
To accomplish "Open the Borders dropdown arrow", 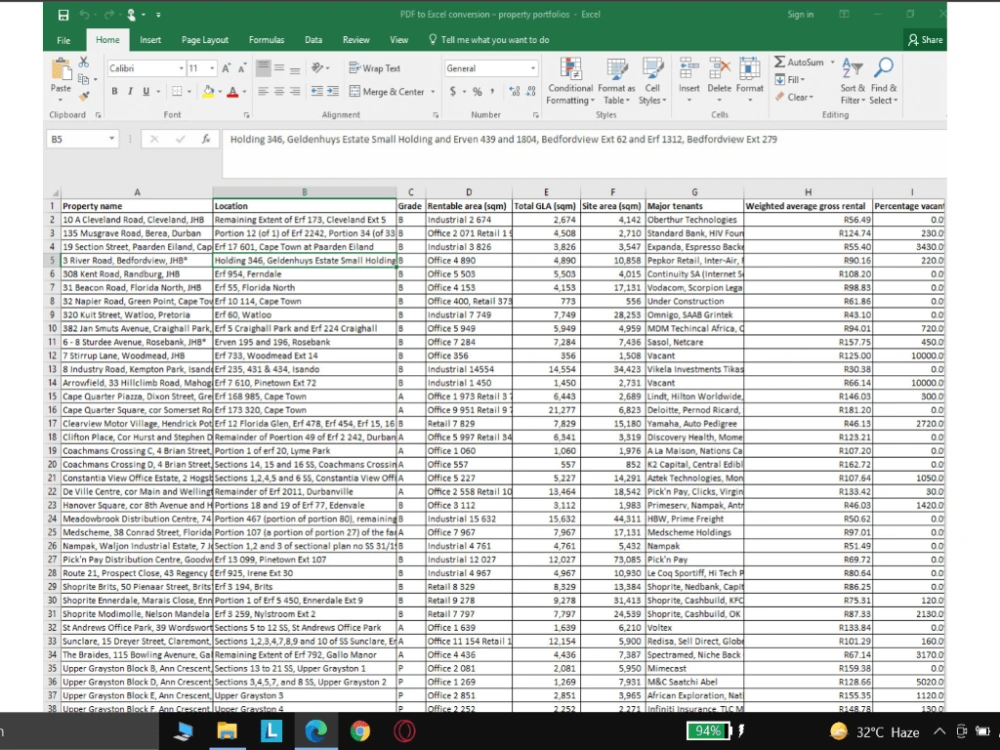I will tap(189, 92).
